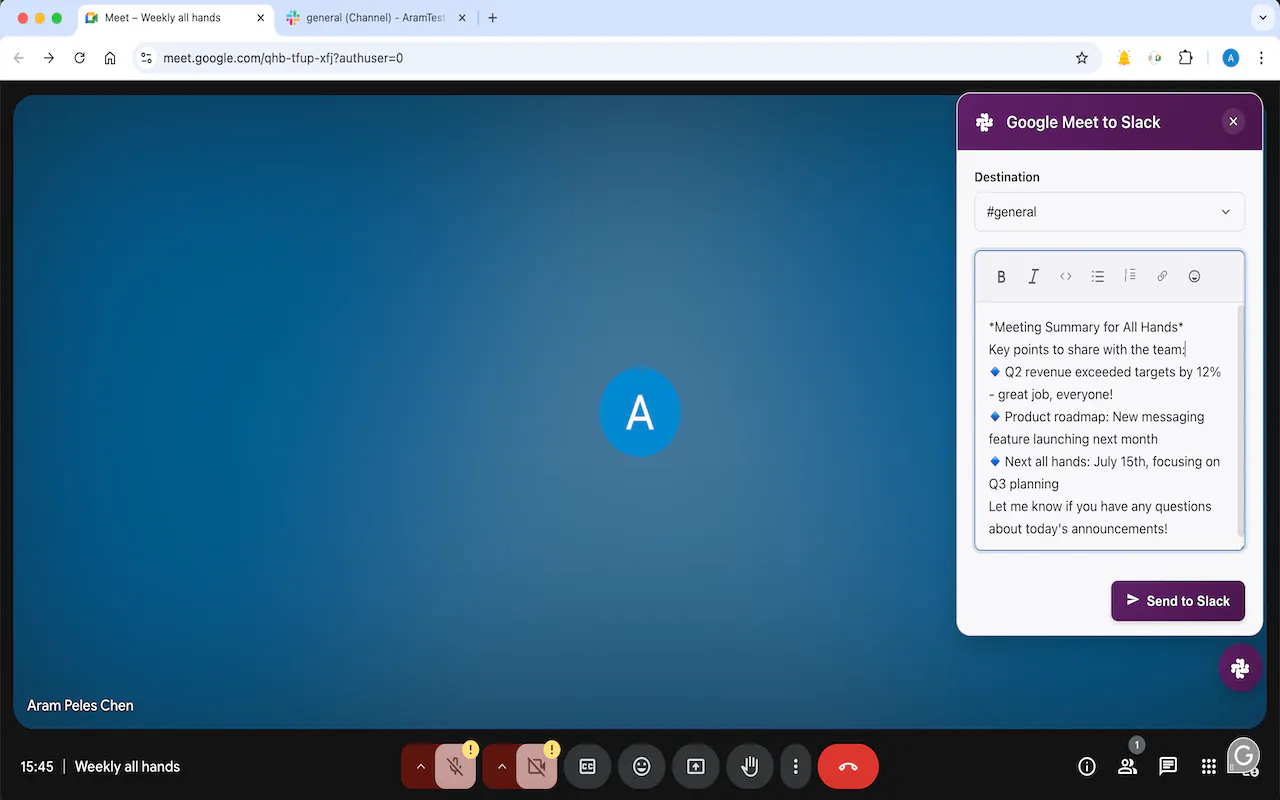Click the green-badged extension icon in toolbar
Image resolution: width=1280 pixels, height=800 pixels.
(1155, 58)
